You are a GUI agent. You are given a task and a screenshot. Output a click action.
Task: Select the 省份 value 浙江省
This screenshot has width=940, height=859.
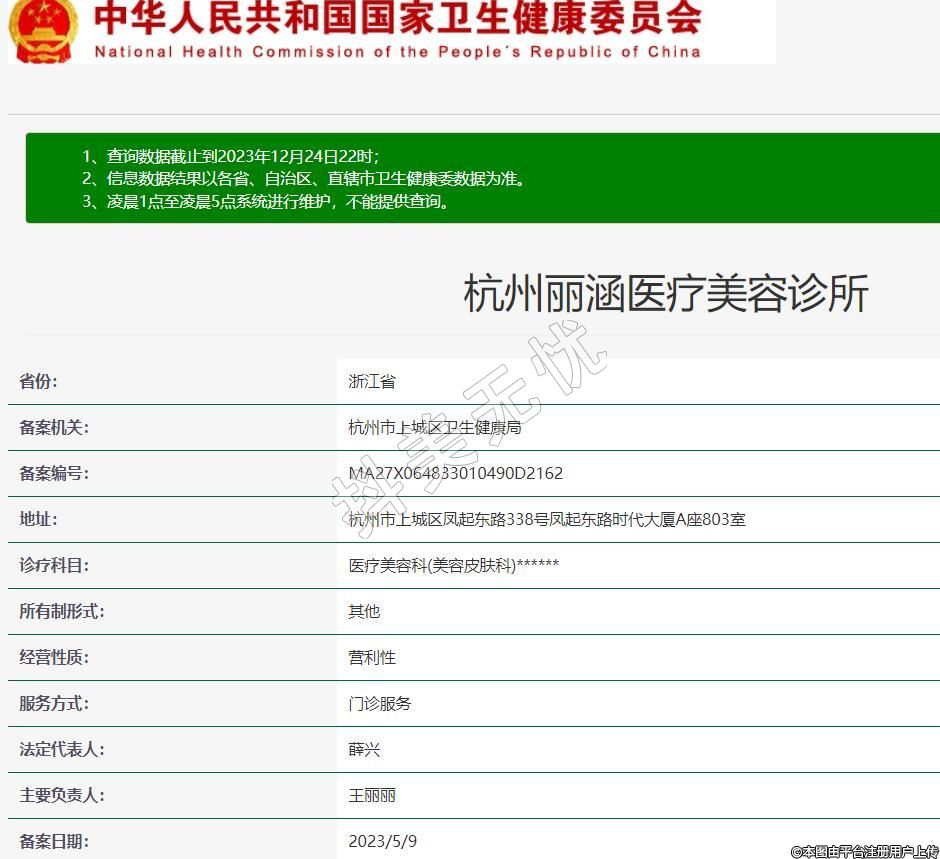pyautogui.click(x=372, y=382)
